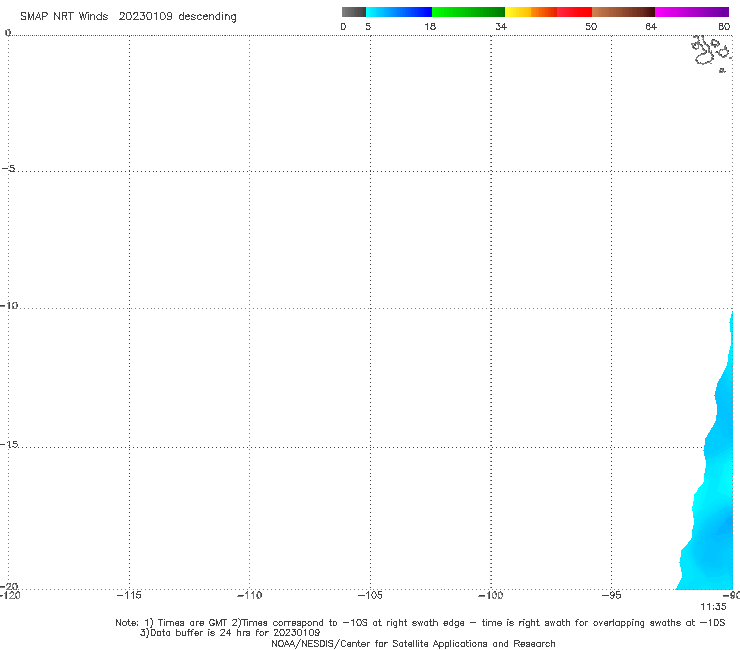The width and height of the screenshot is (740, 650).
Task: Click the date "20230109" in the title
Action: tap(145, 16)
